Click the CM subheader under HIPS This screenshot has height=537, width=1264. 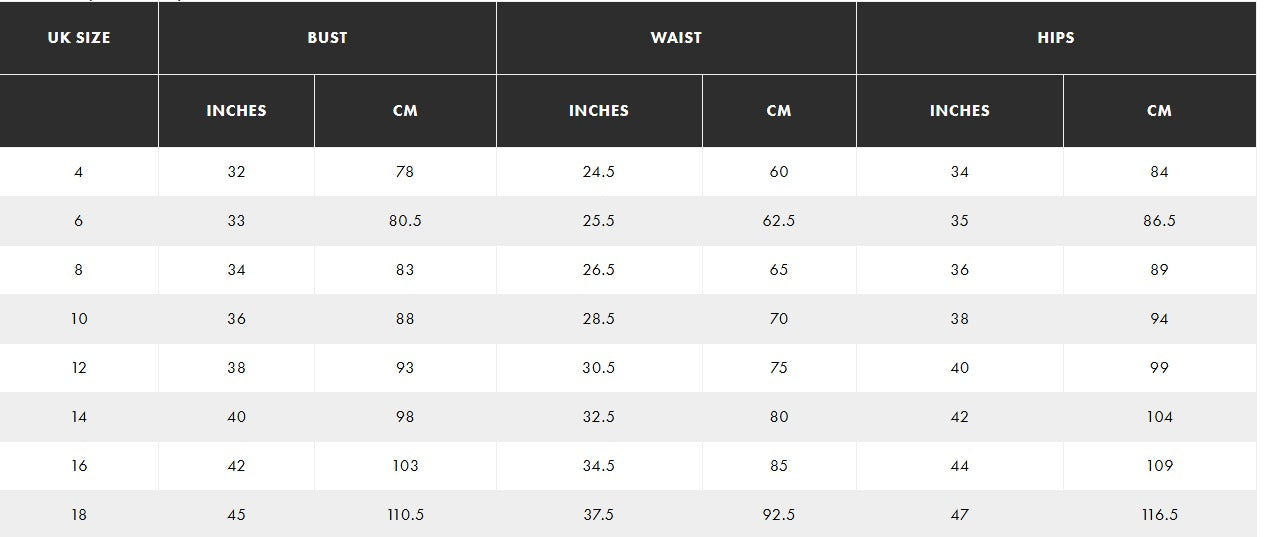tap(1159, 111)
